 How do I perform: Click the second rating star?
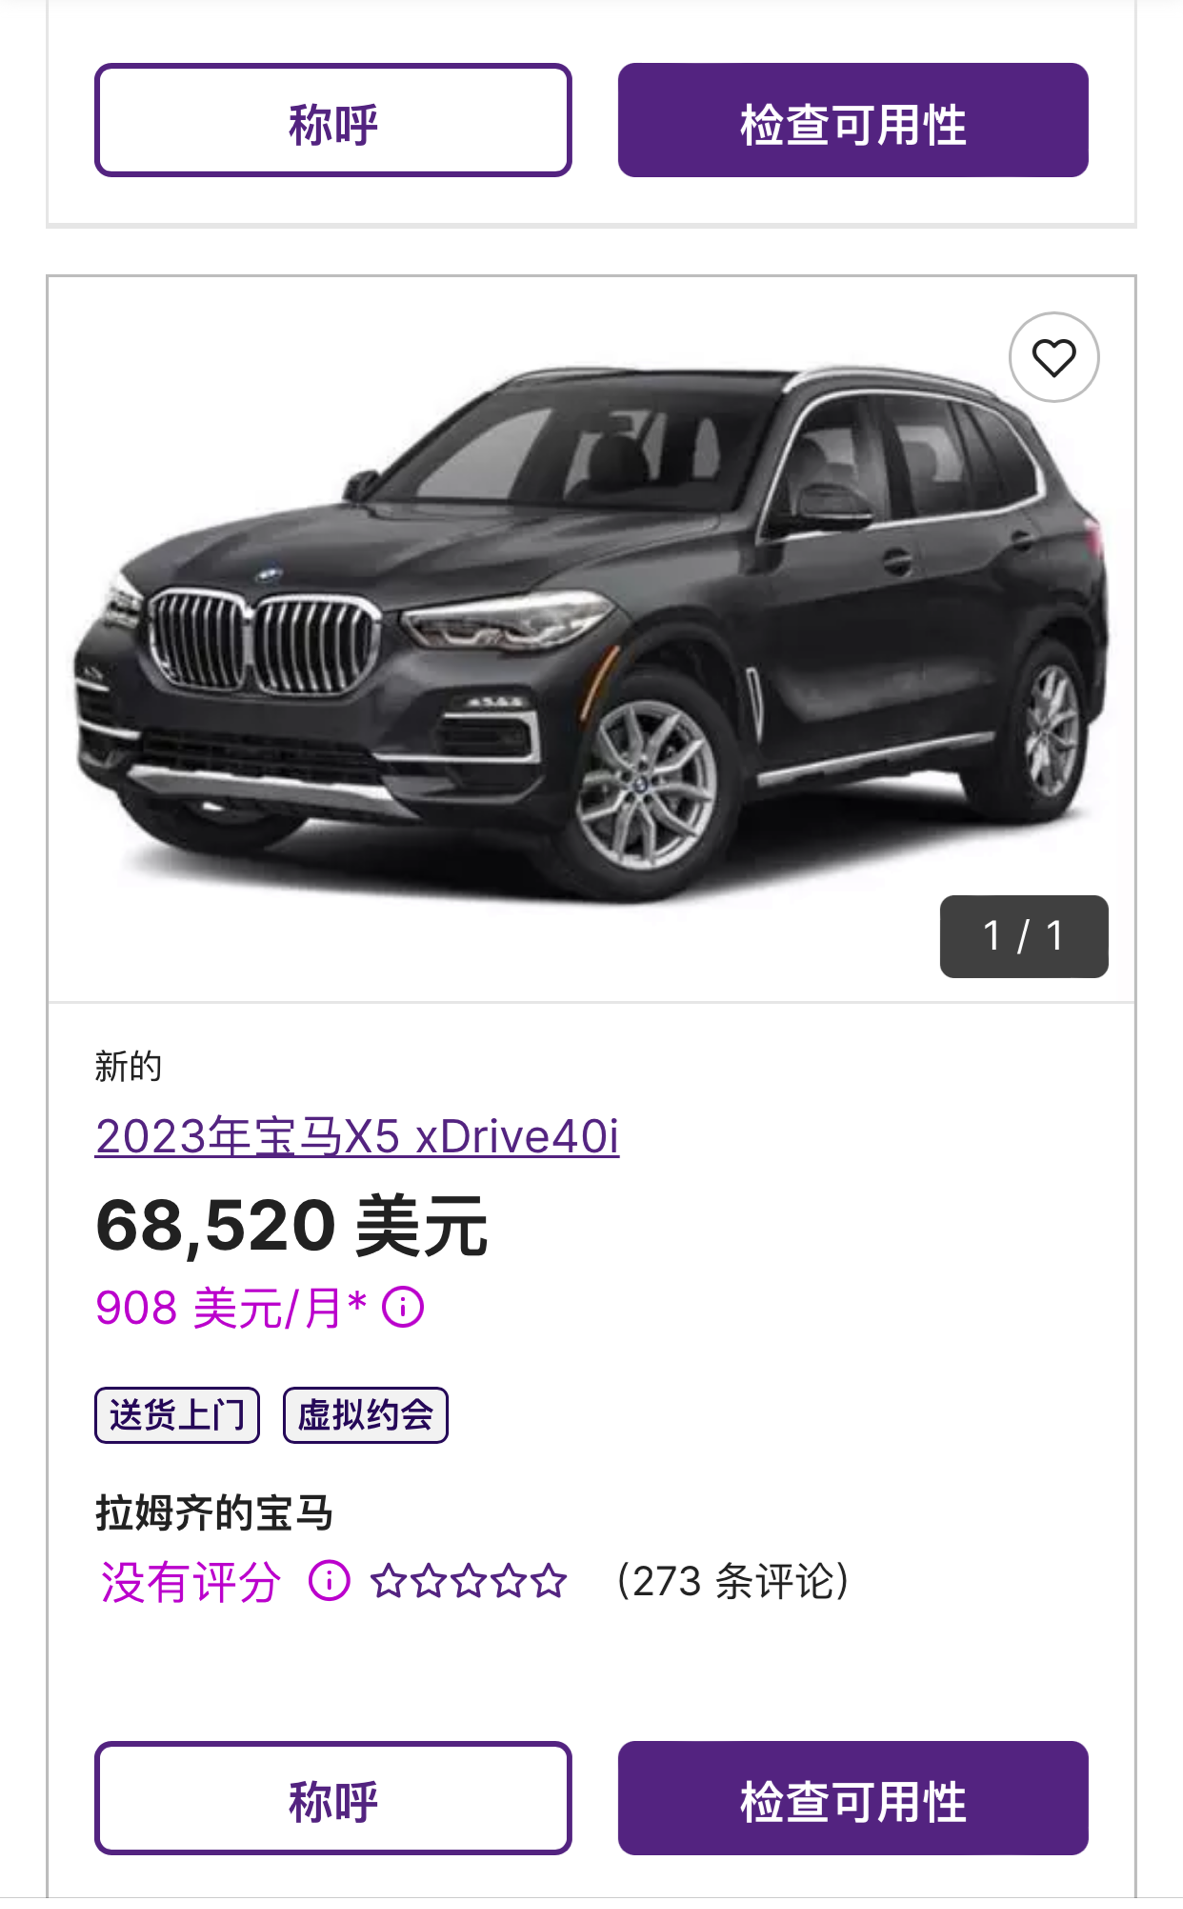tap(428, 1581)
